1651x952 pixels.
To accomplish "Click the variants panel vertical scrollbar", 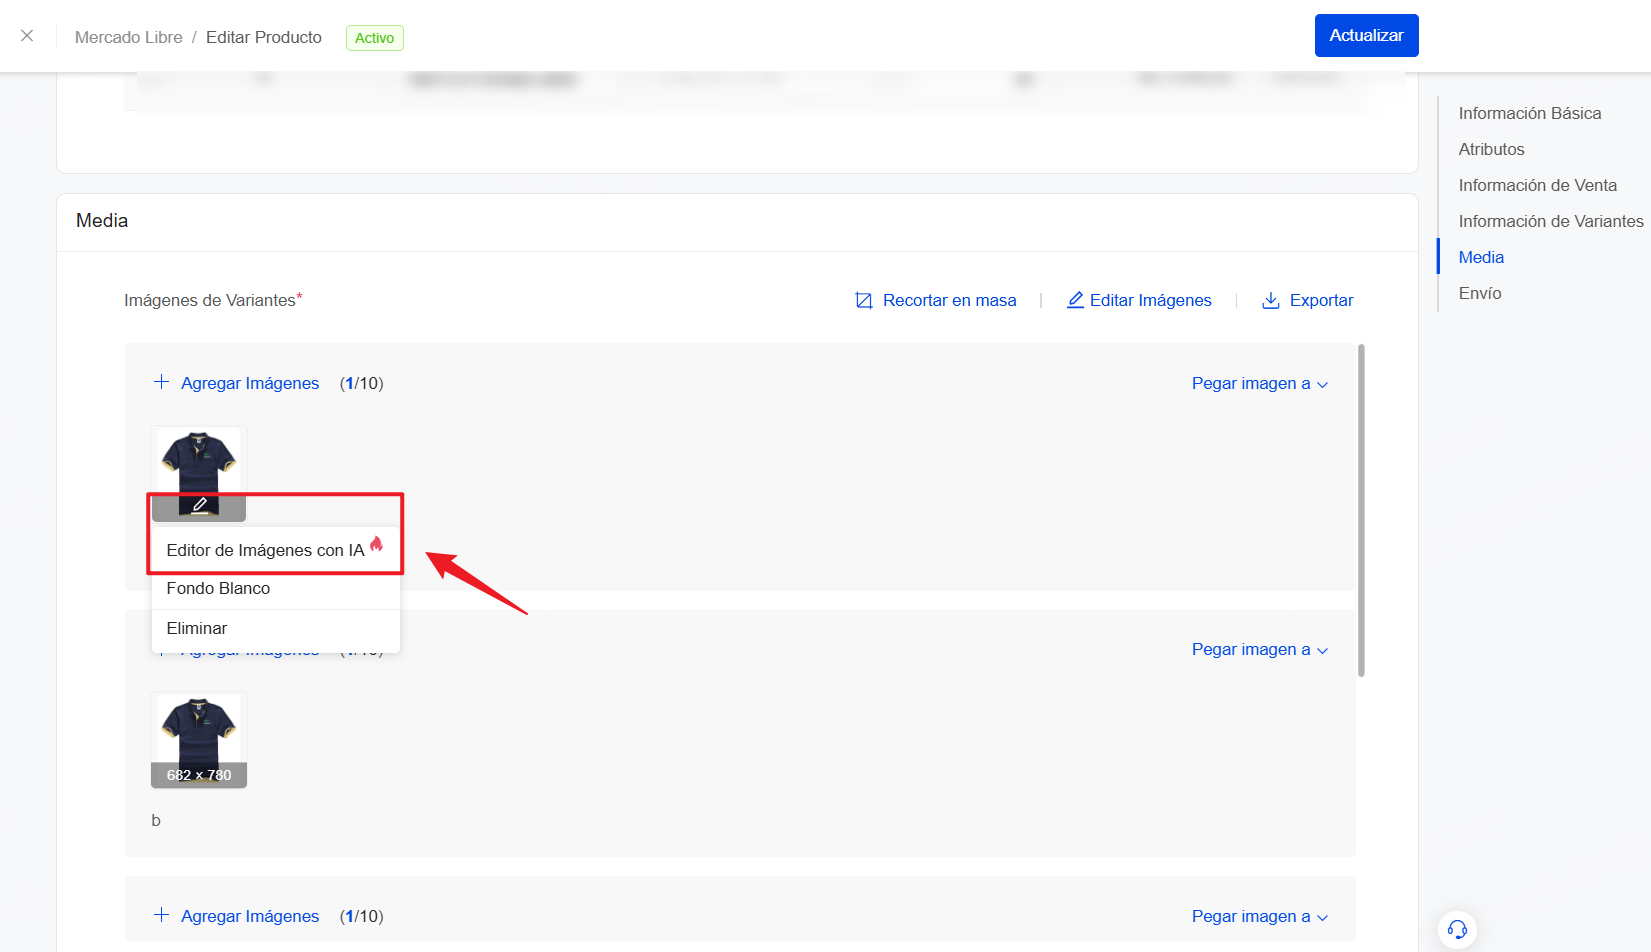I will (1360, 510).
